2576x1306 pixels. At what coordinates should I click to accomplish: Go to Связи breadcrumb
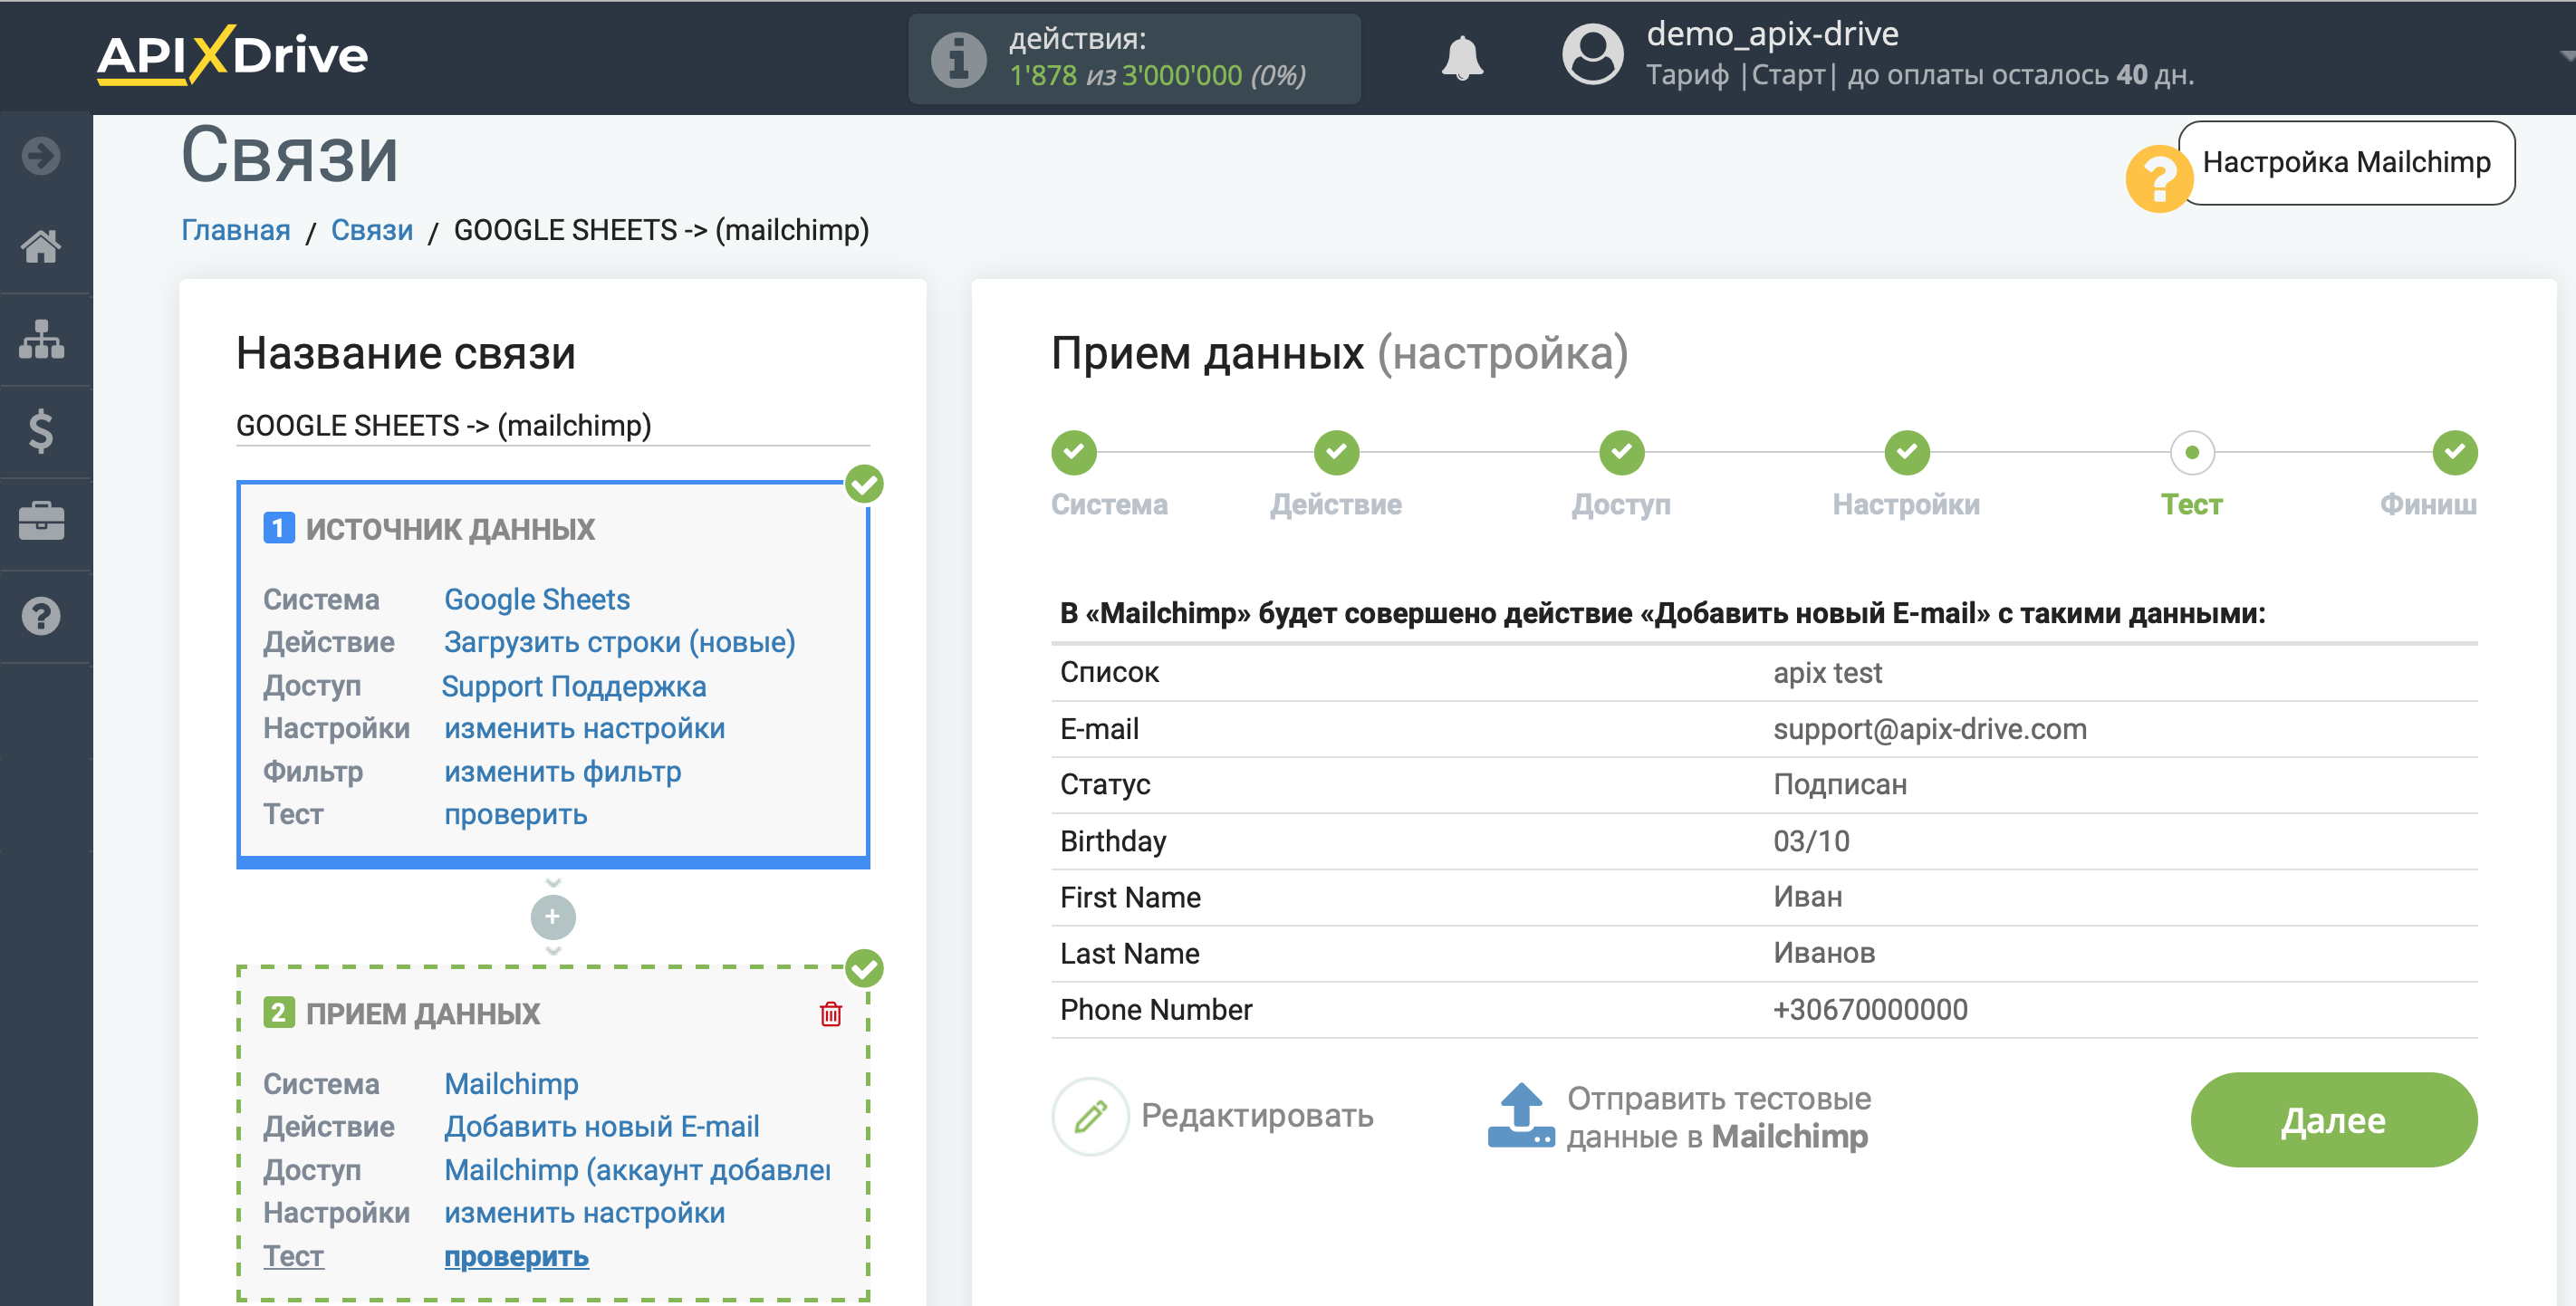372,230
